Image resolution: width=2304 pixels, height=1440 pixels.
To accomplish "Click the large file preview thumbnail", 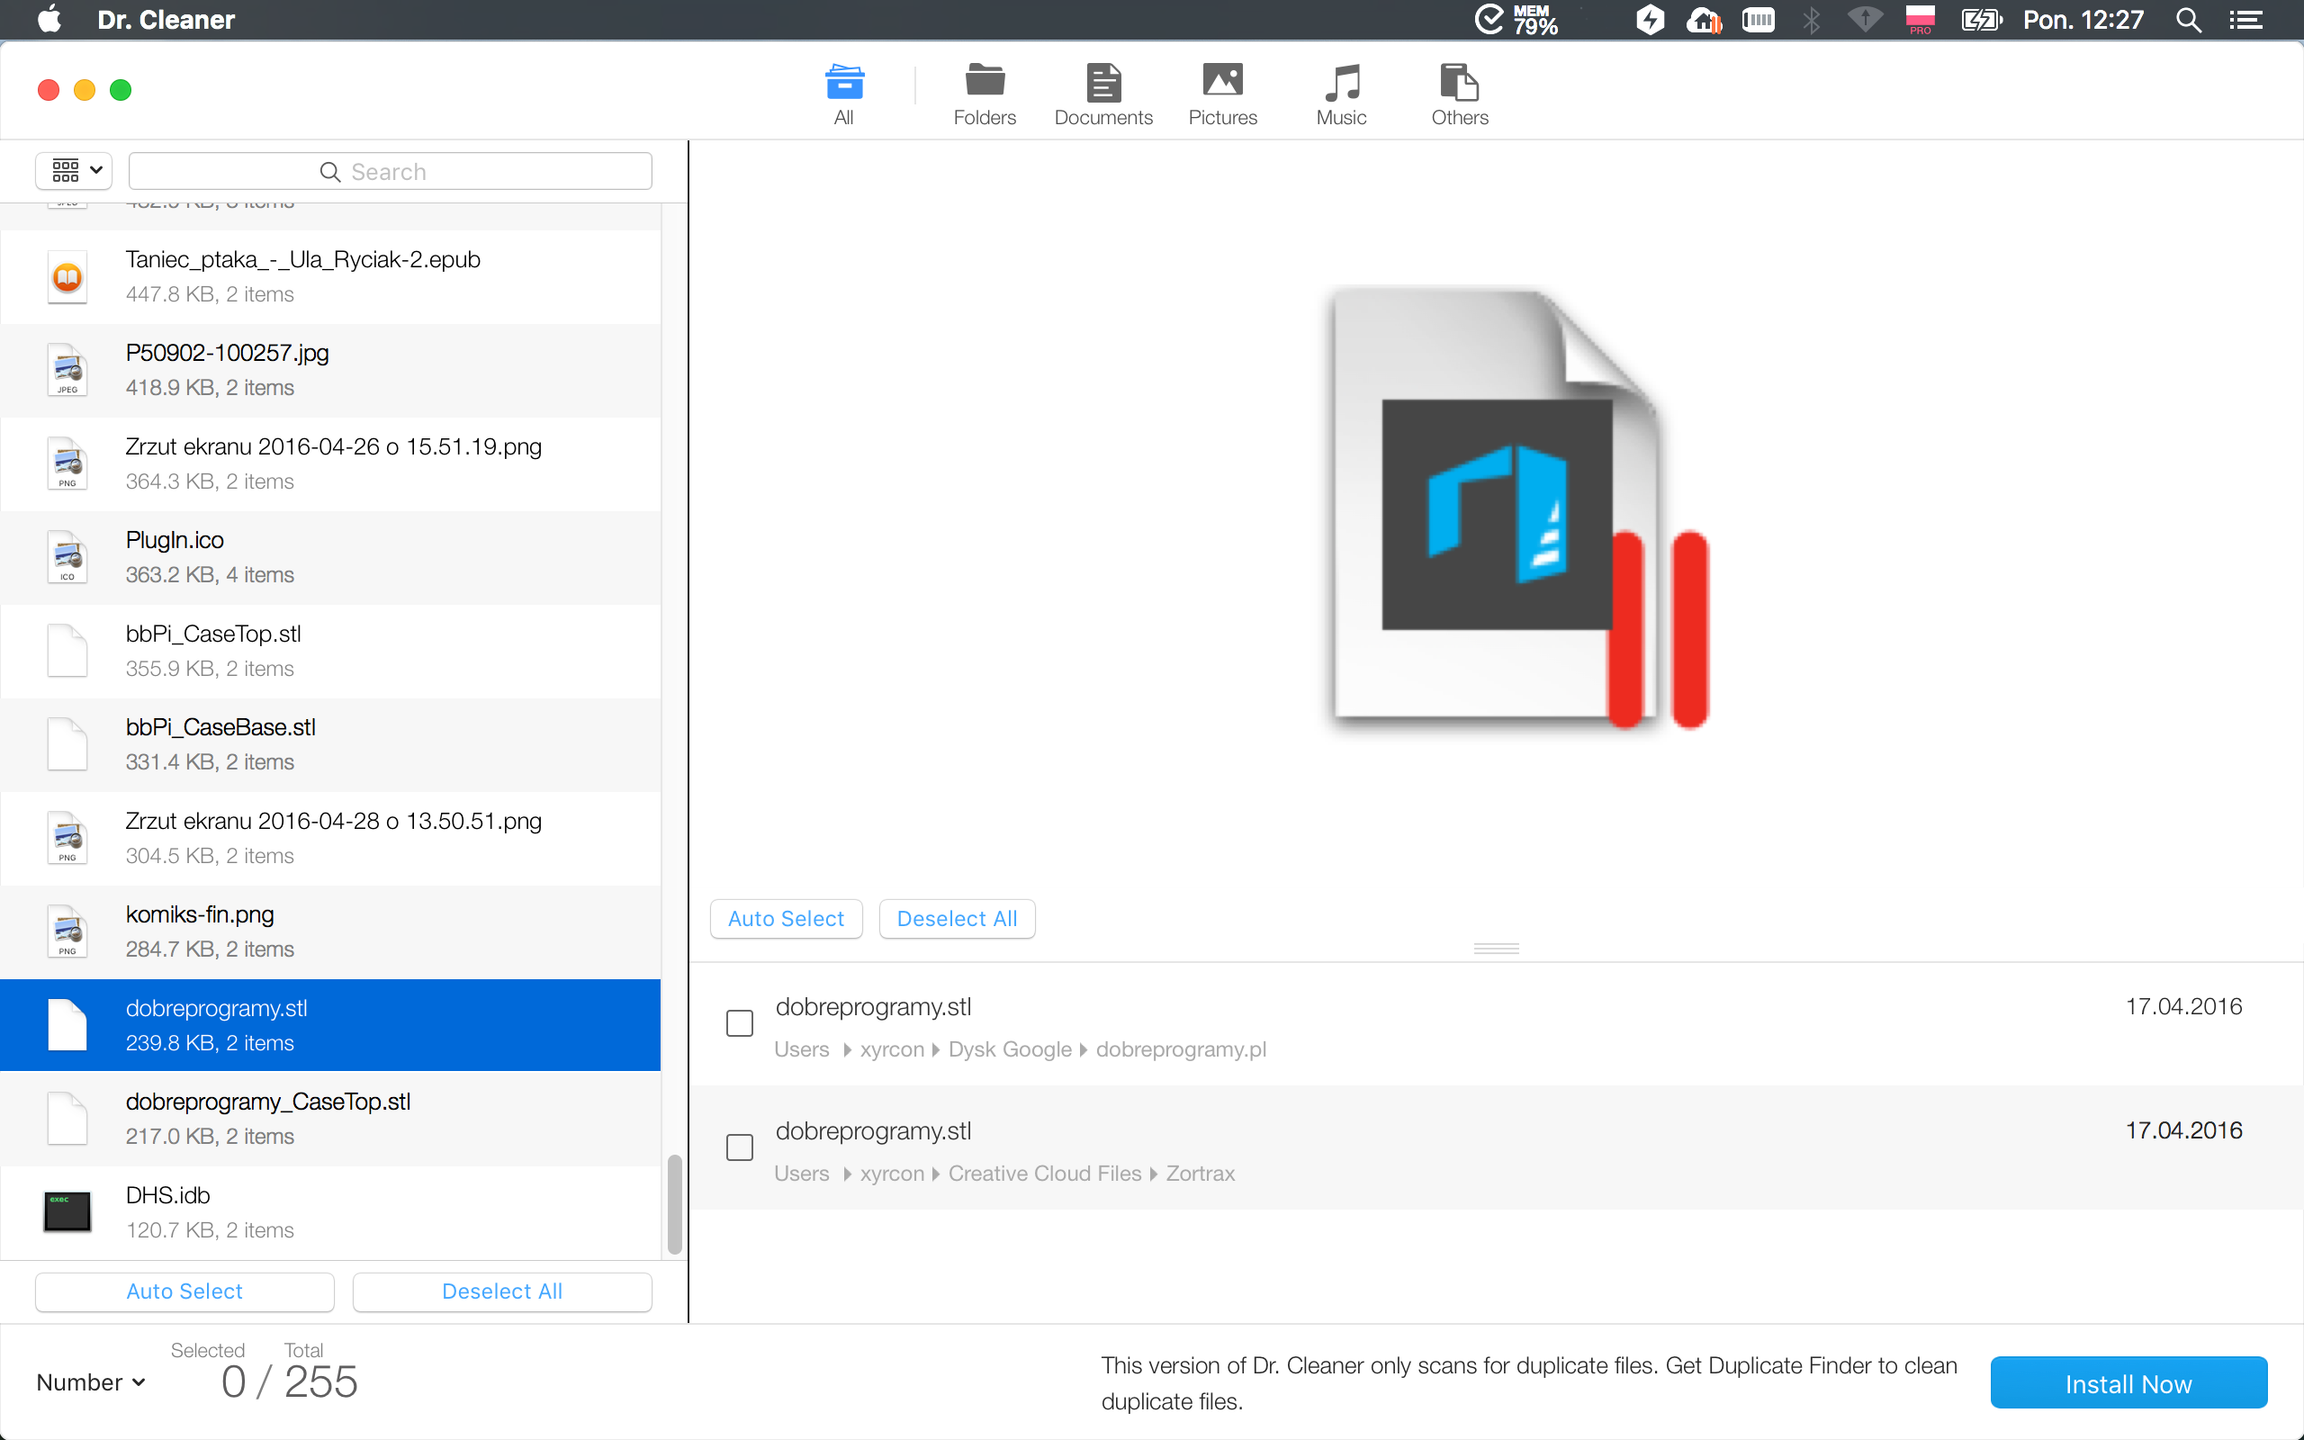I will click(x=1520, y=510).
